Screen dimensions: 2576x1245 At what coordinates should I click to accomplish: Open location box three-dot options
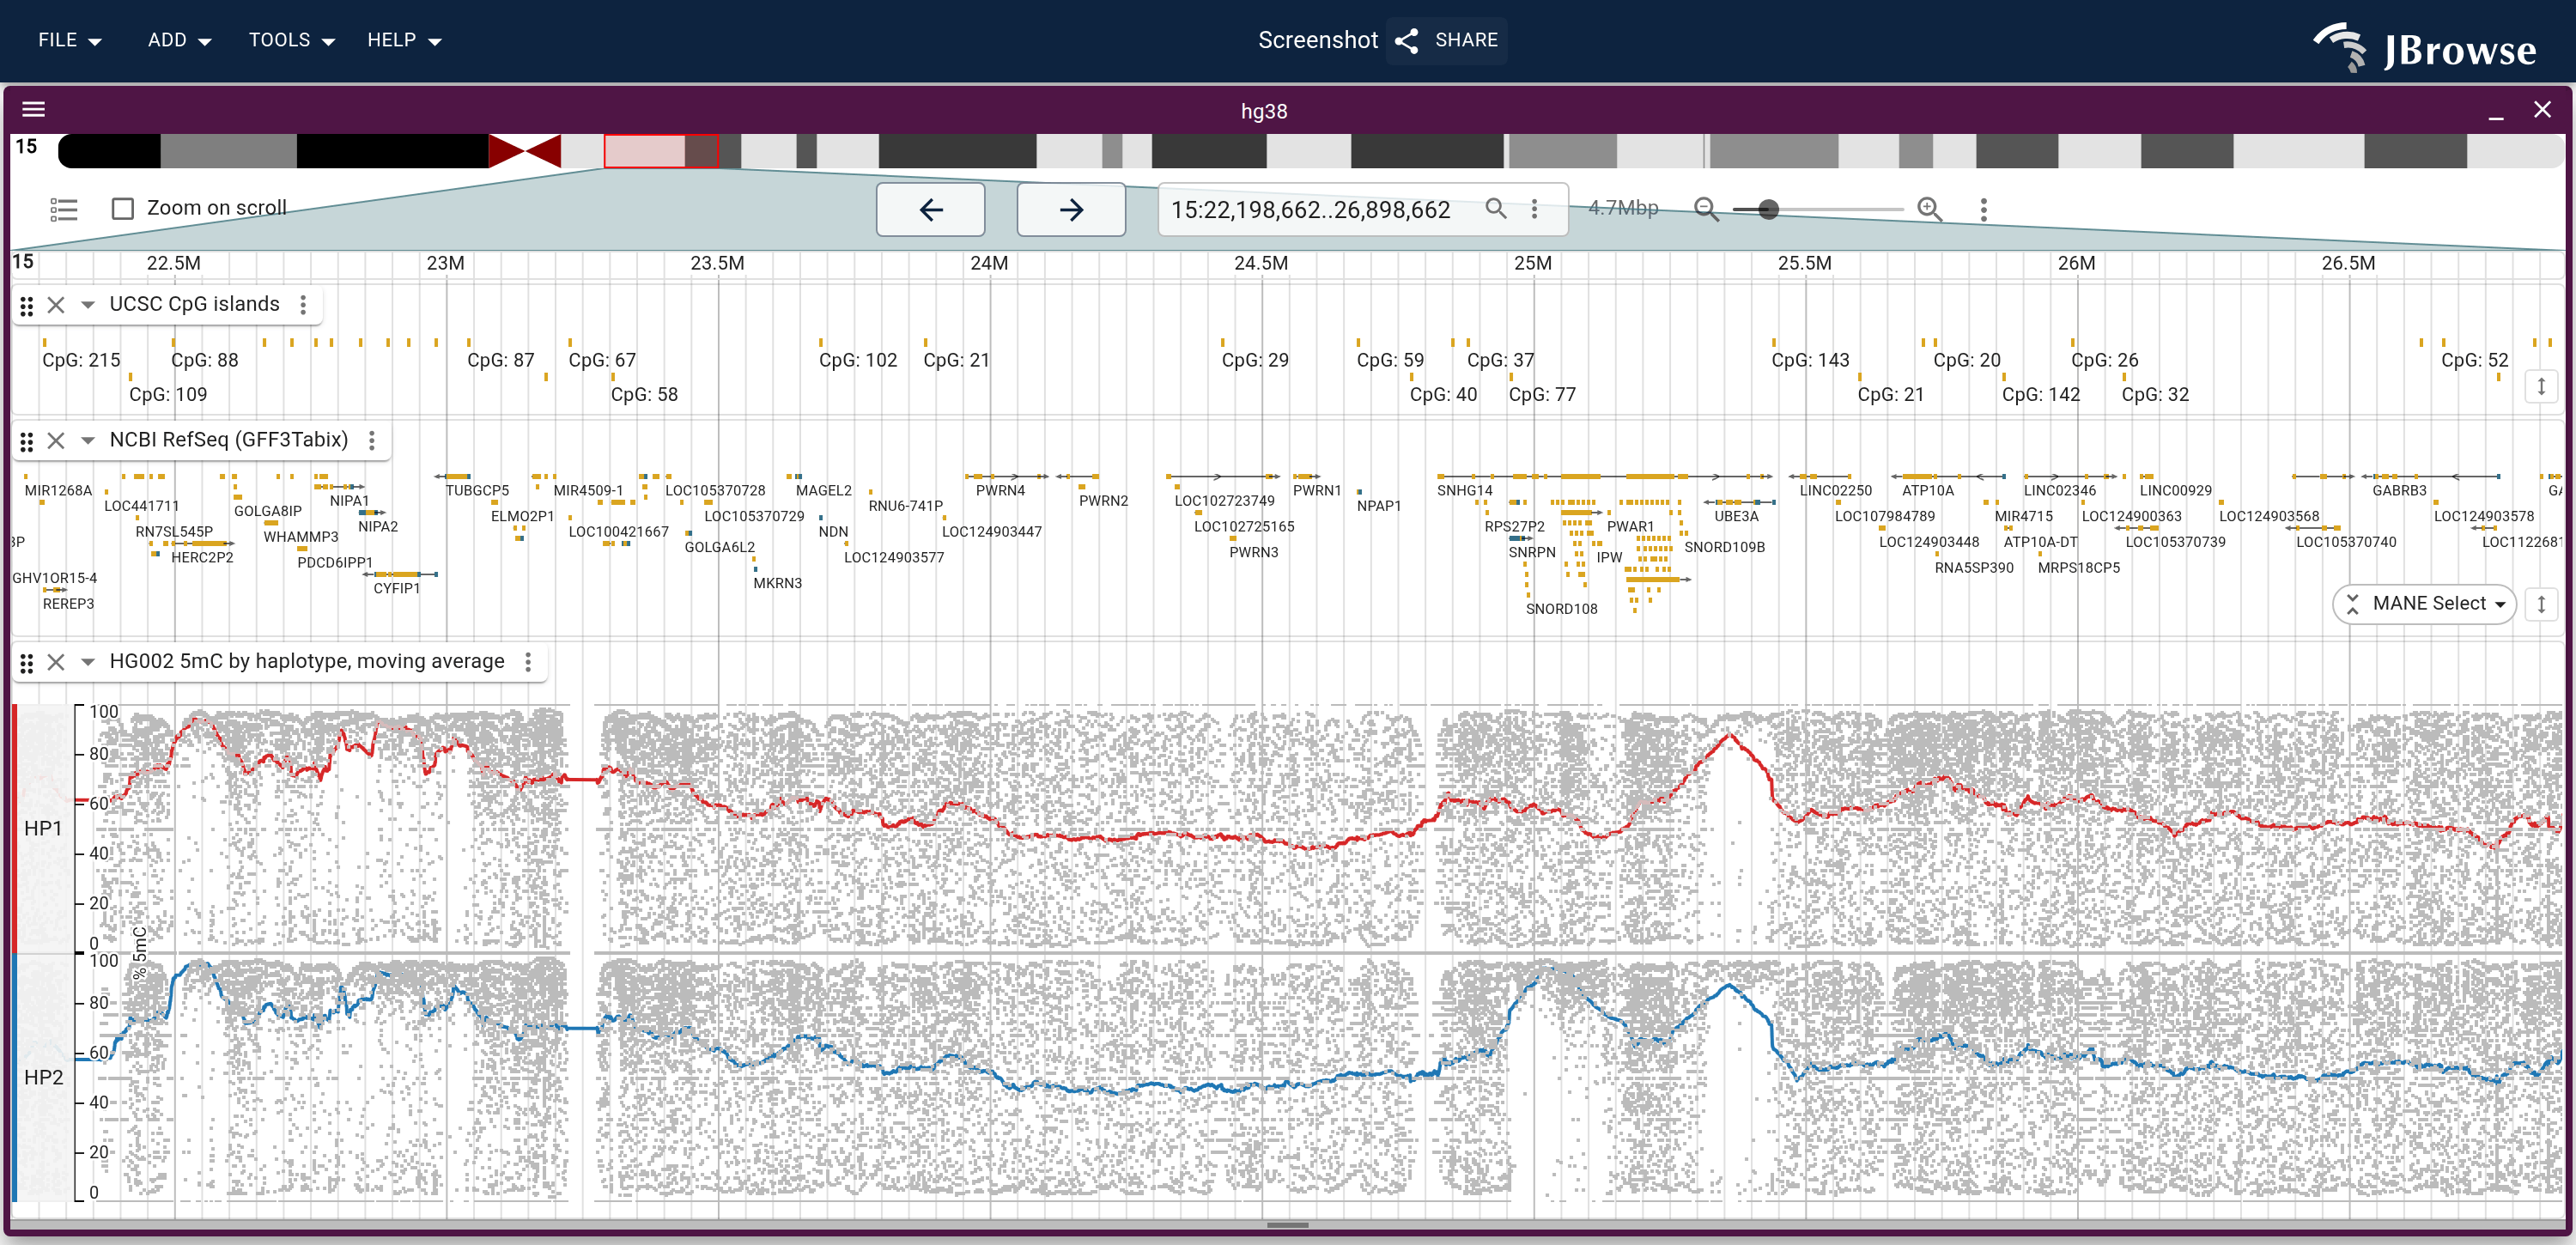pyautogui.click(x=1534, y=209)
